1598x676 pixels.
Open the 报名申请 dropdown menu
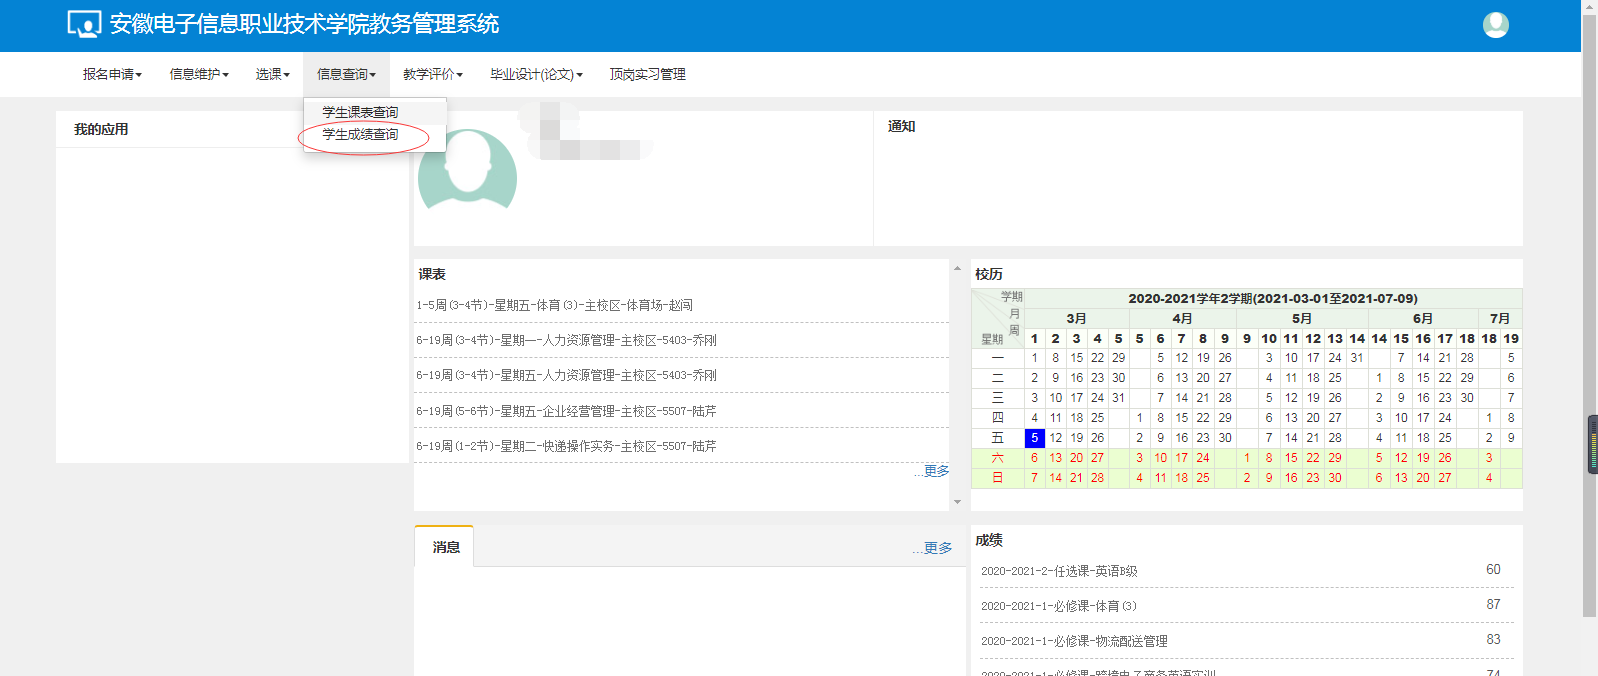(112, 74)
